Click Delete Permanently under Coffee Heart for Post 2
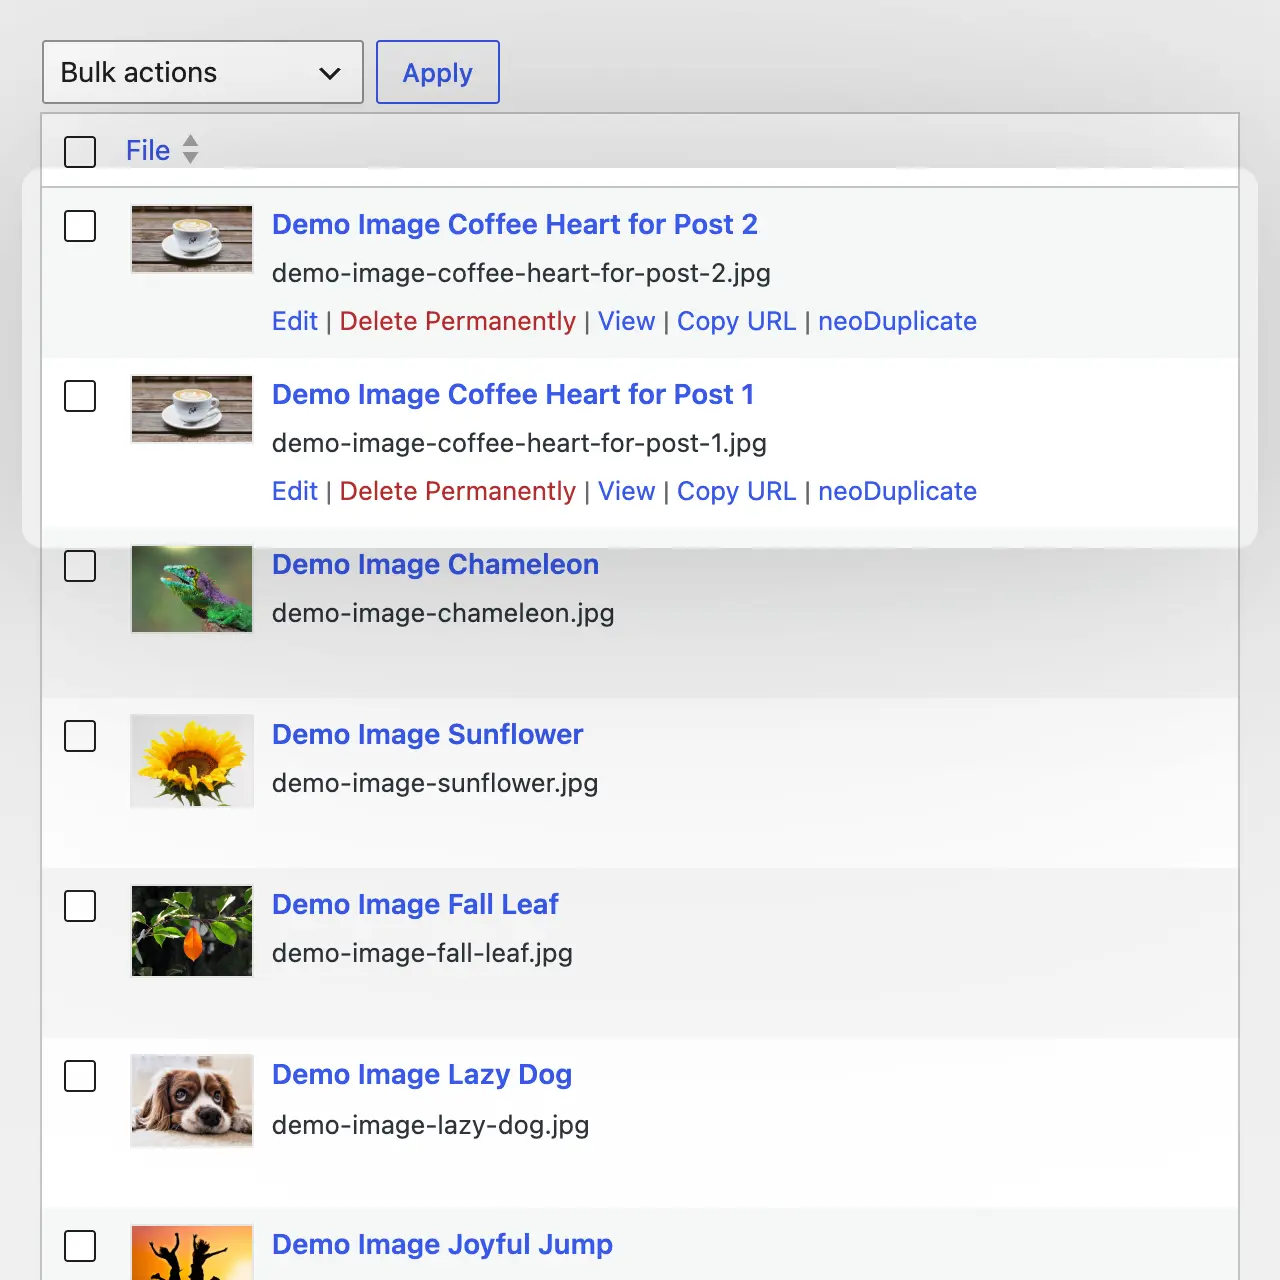This screenshot has height=1280, width=1280. click(458, 321)
